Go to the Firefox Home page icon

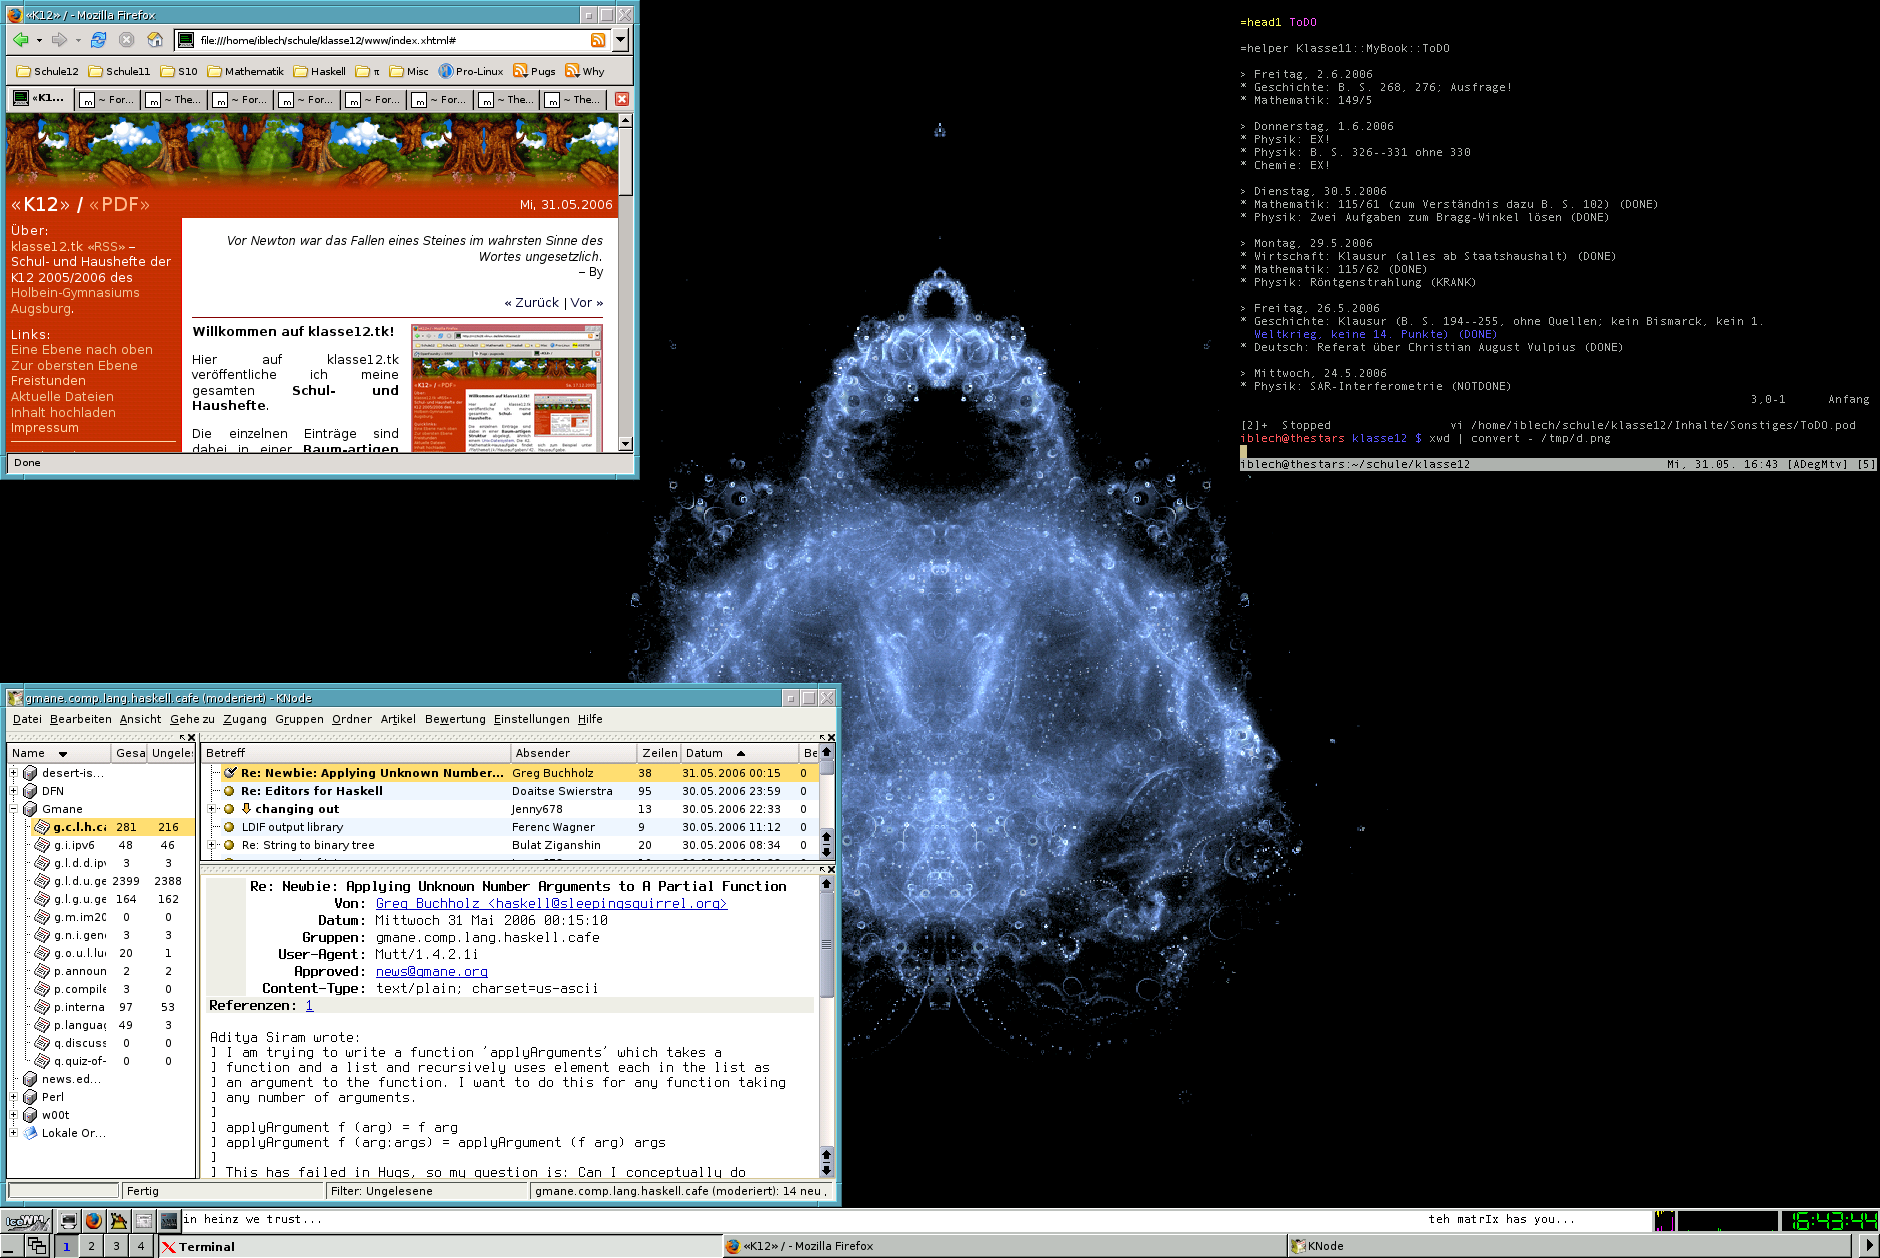point(155,40)
